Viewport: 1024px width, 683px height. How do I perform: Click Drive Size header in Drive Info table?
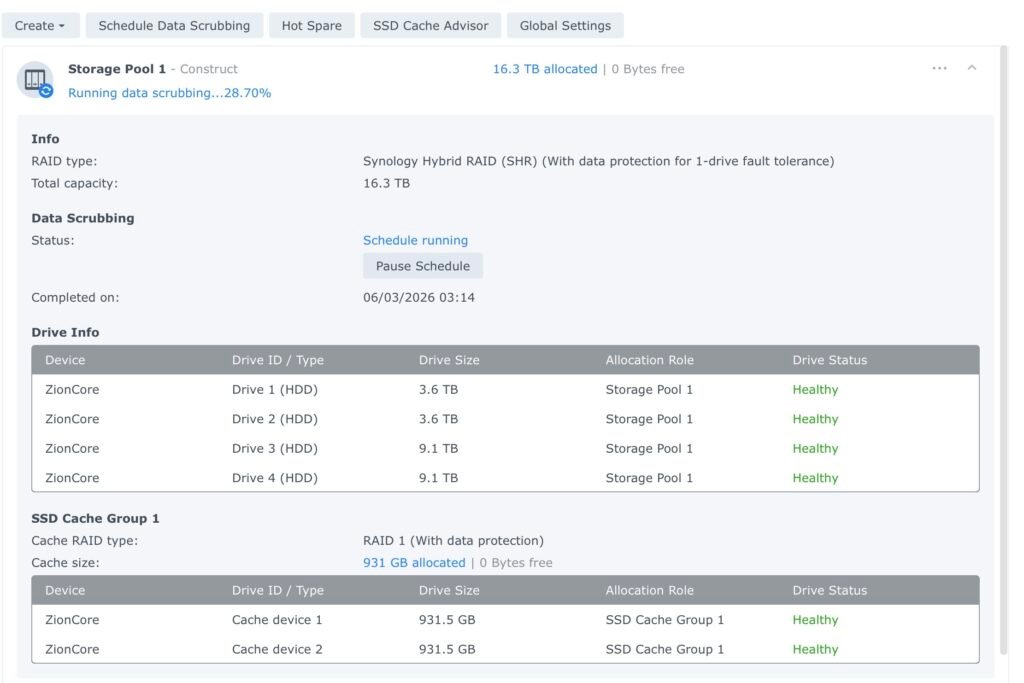[449, 360]
